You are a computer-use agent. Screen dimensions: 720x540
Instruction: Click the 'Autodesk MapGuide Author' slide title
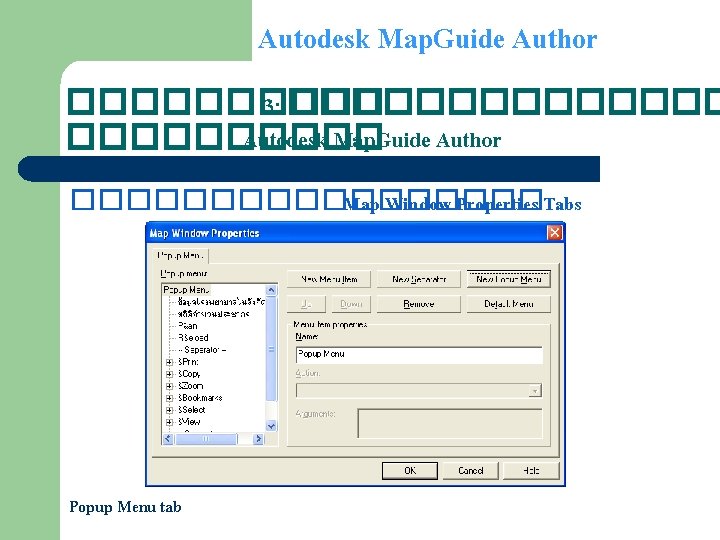coord(428,39)
